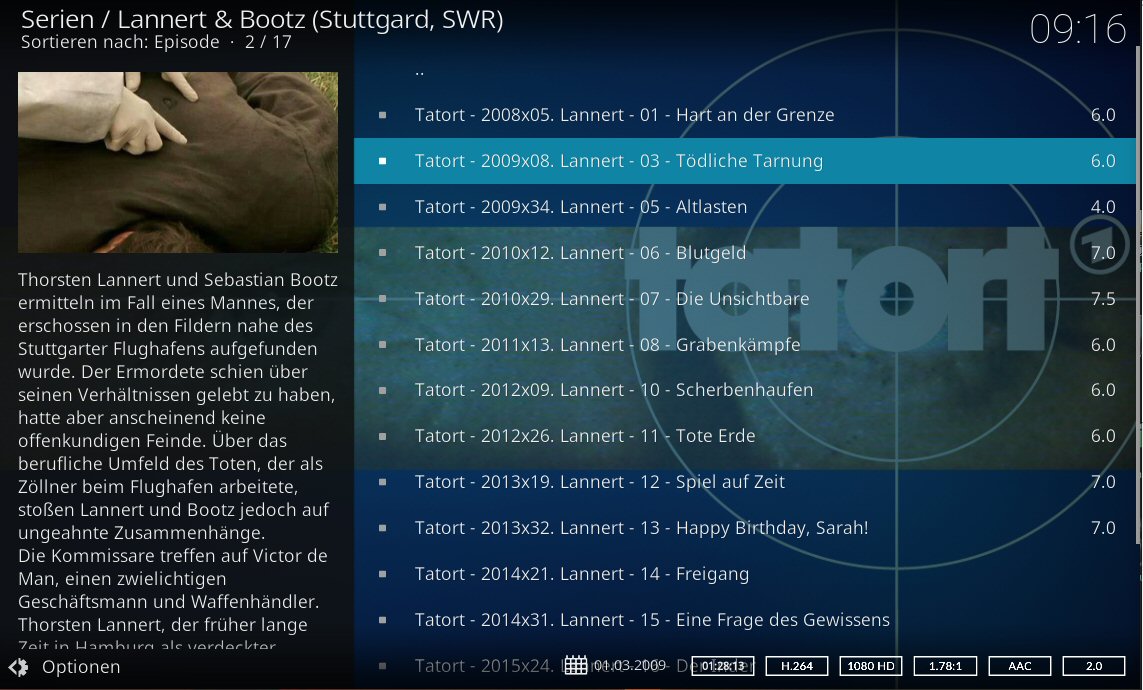Open episode 'Tödliche Tarnung'
Viewport: 1143px width, 690px height.
(745, 161)
